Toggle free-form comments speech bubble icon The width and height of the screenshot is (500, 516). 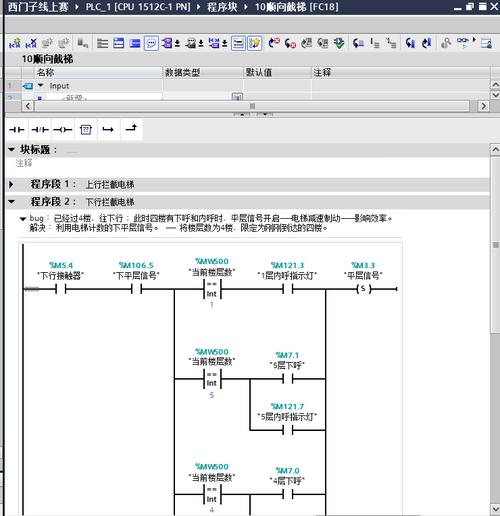151,43
